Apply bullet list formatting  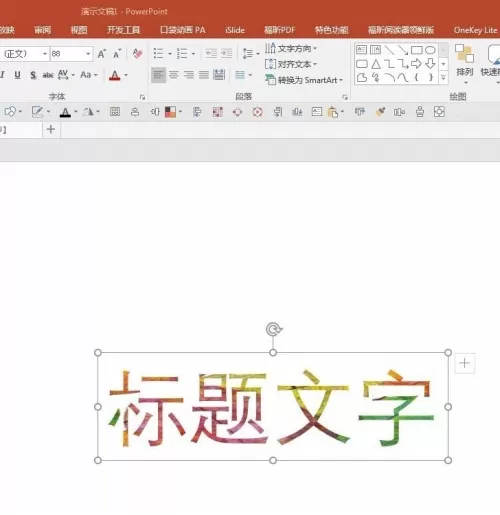click(x=158, y=53)
